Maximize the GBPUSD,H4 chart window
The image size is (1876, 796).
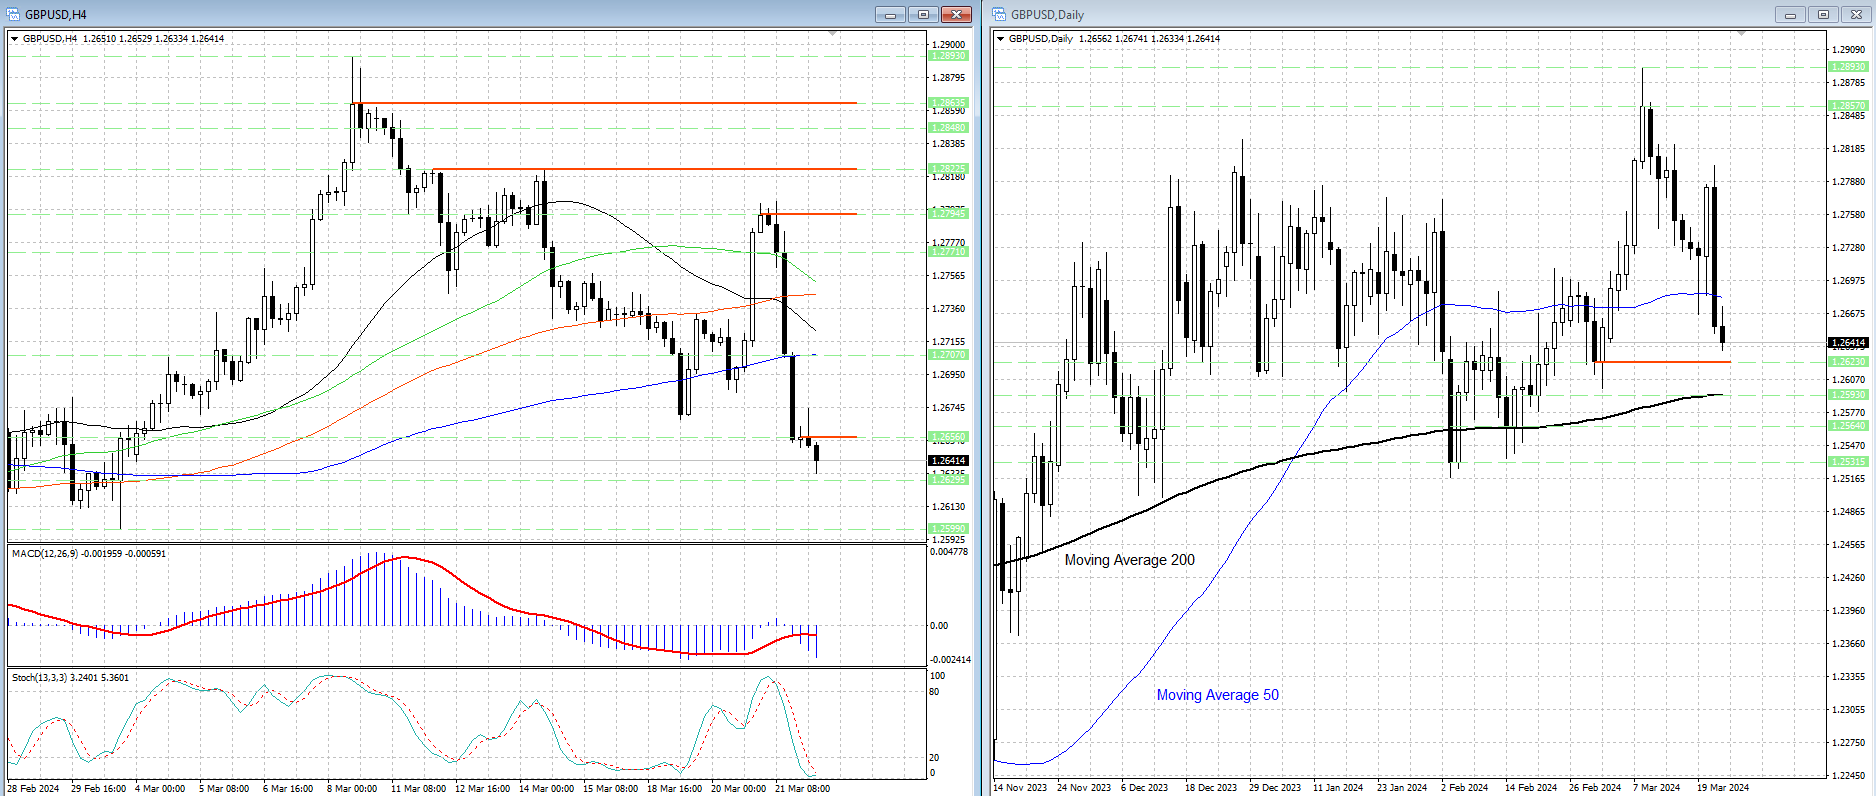[923, 14]
